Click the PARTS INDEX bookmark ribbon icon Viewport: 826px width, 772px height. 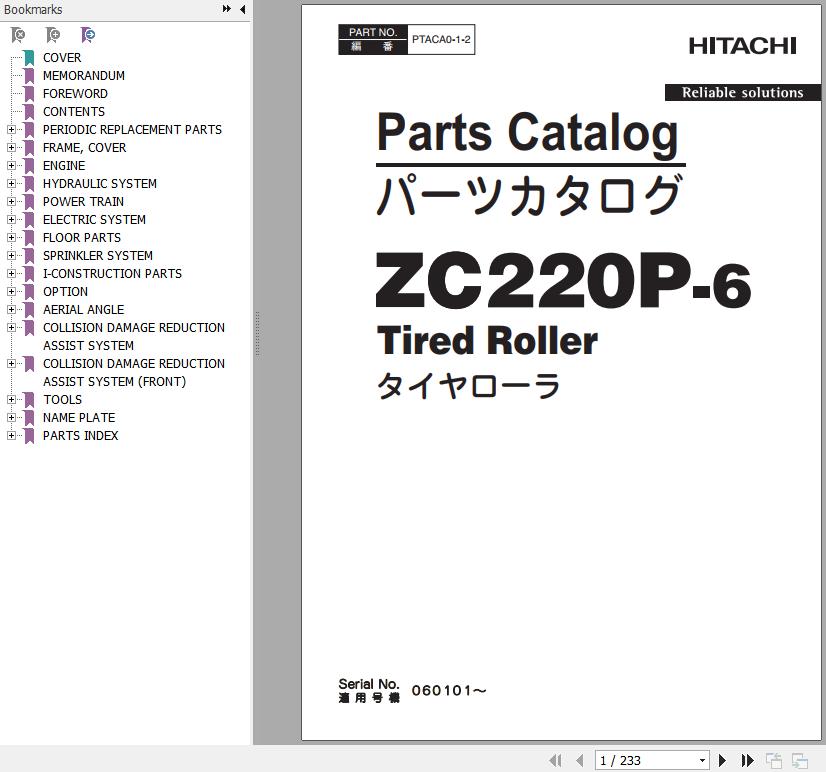(29, 435)
